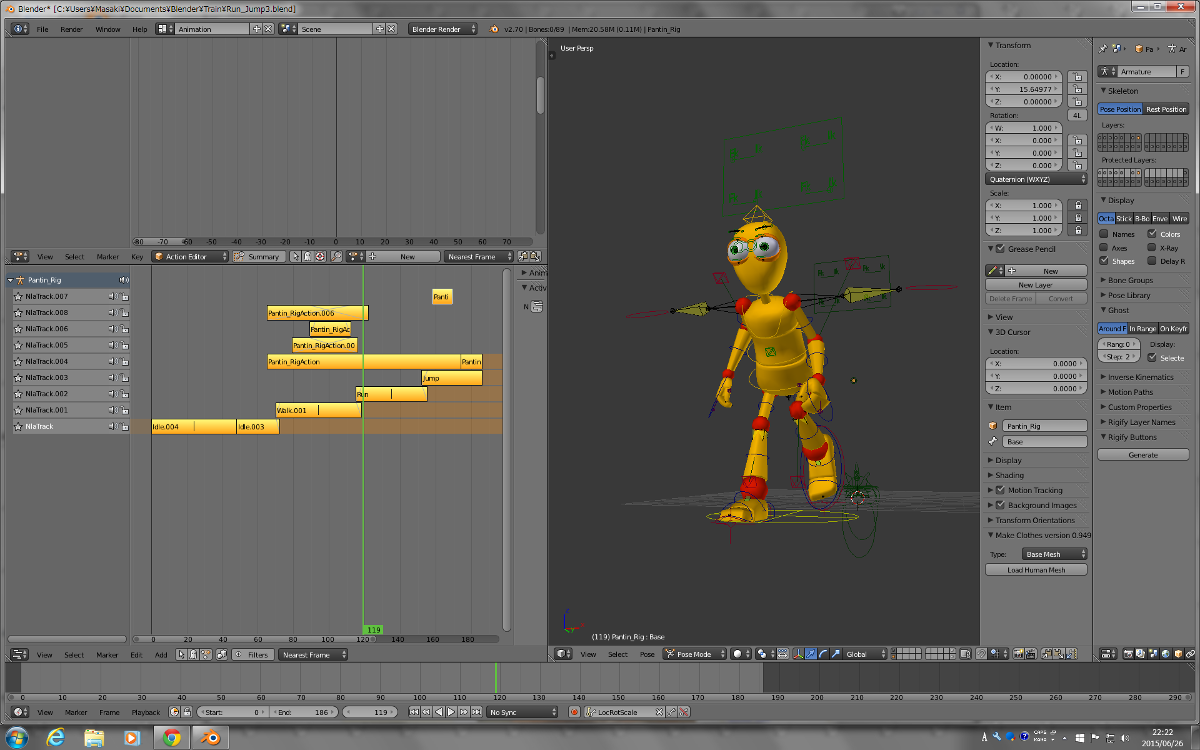Click the padlock on the bottom NlaTrack row
This screenshot has height=750, width=1200.
124,426
